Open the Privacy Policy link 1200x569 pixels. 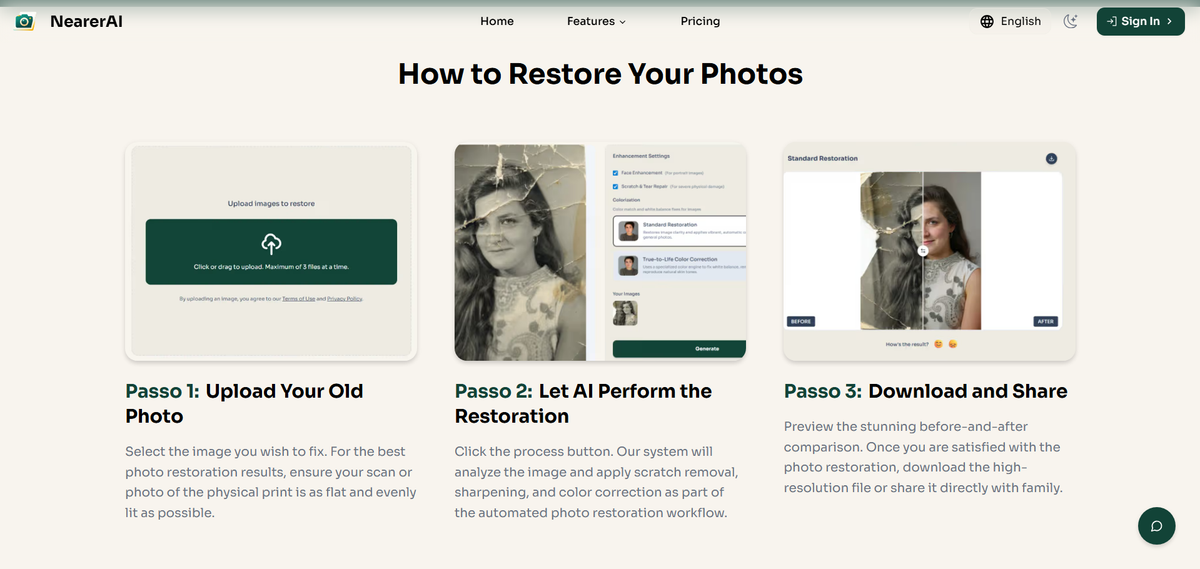tap(345, 299)
